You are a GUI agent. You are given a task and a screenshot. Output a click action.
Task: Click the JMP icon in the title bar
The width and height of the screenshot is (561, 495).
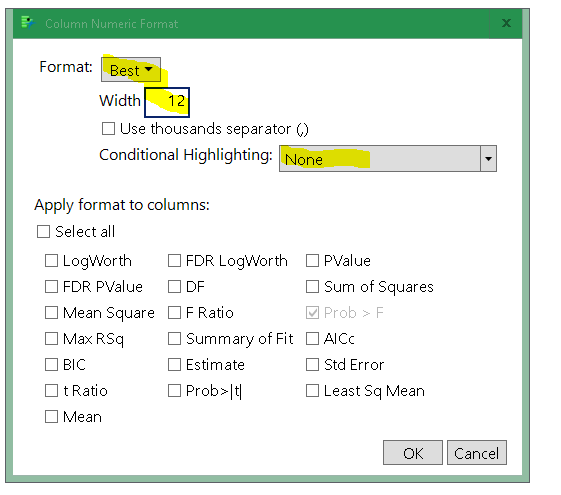click(28, 23)
